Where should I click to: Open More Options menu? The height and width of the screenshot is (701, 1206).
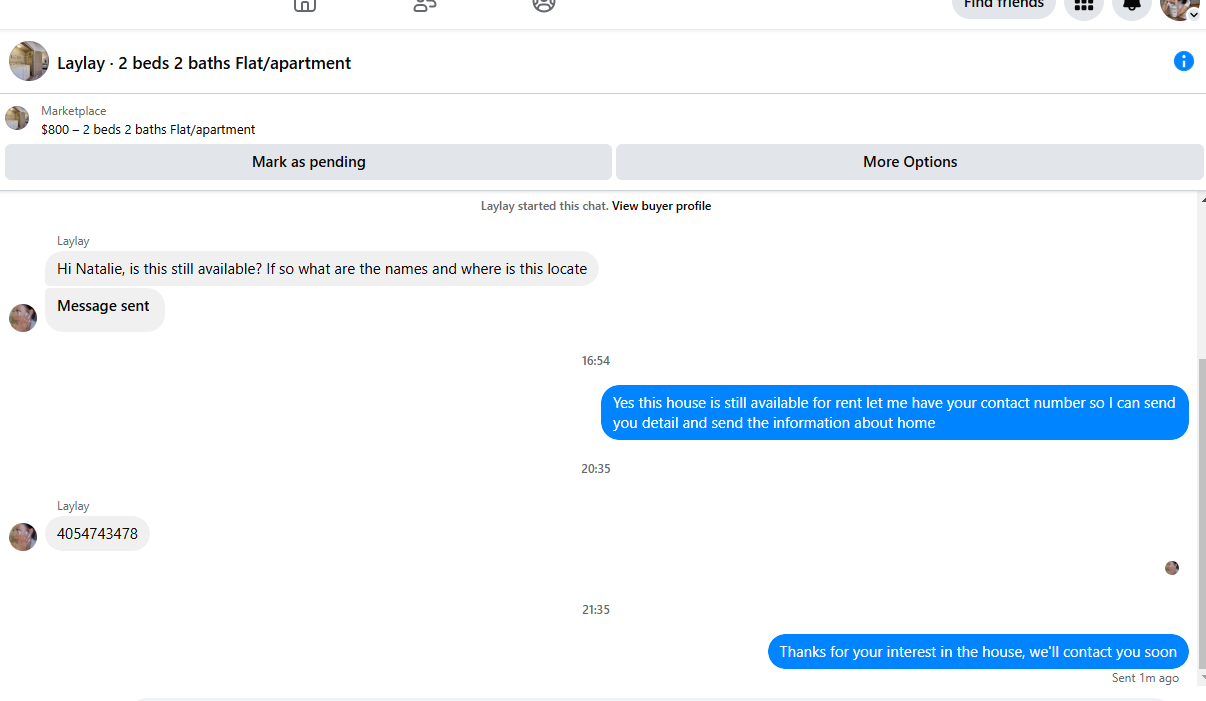click(x=910, y=162)
